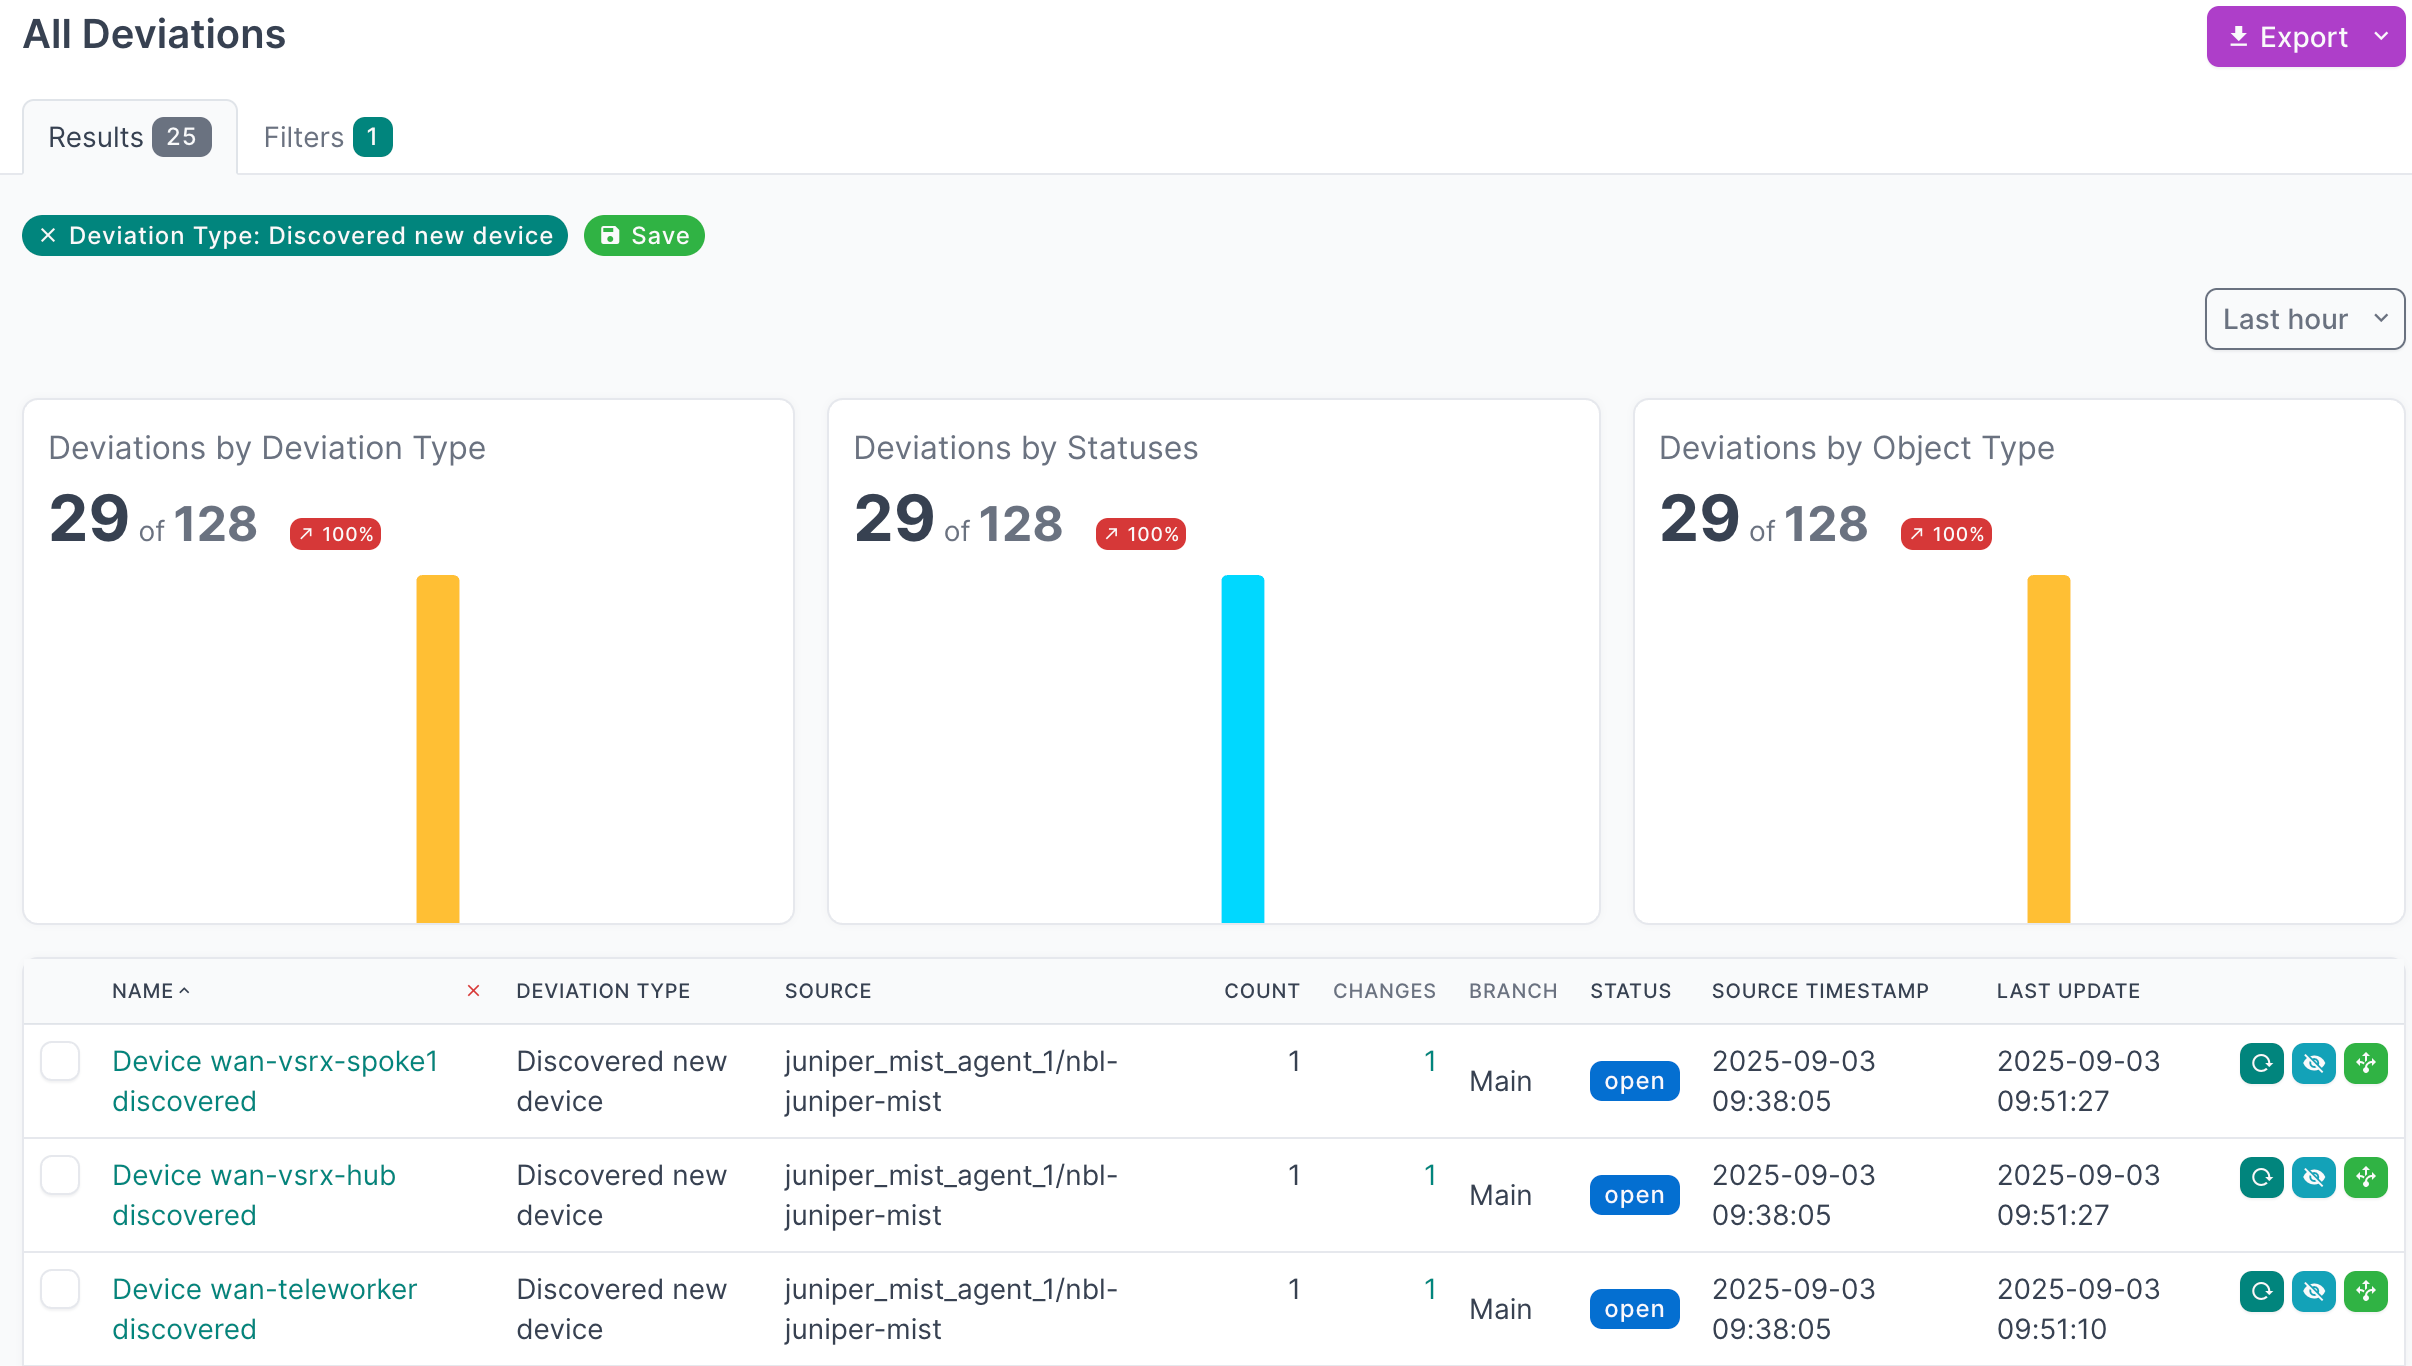The height and width of the screenshot is (1366, 2412).
Task: Select the Results tab
Action: (x=129, y=137)
